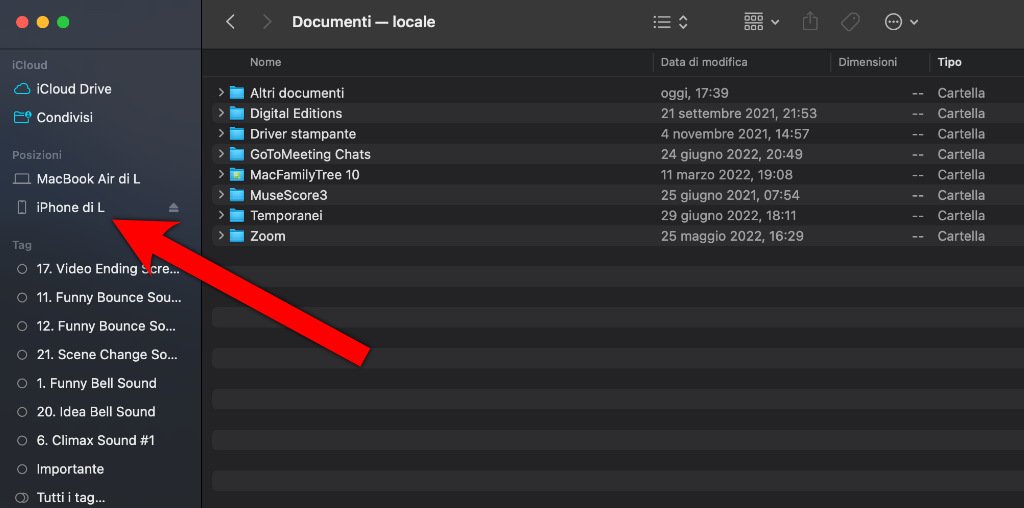Screen dimensions: 1024x508
Task: Expand the Altri documenti folder chevron
Action: (x=221, y=93)
